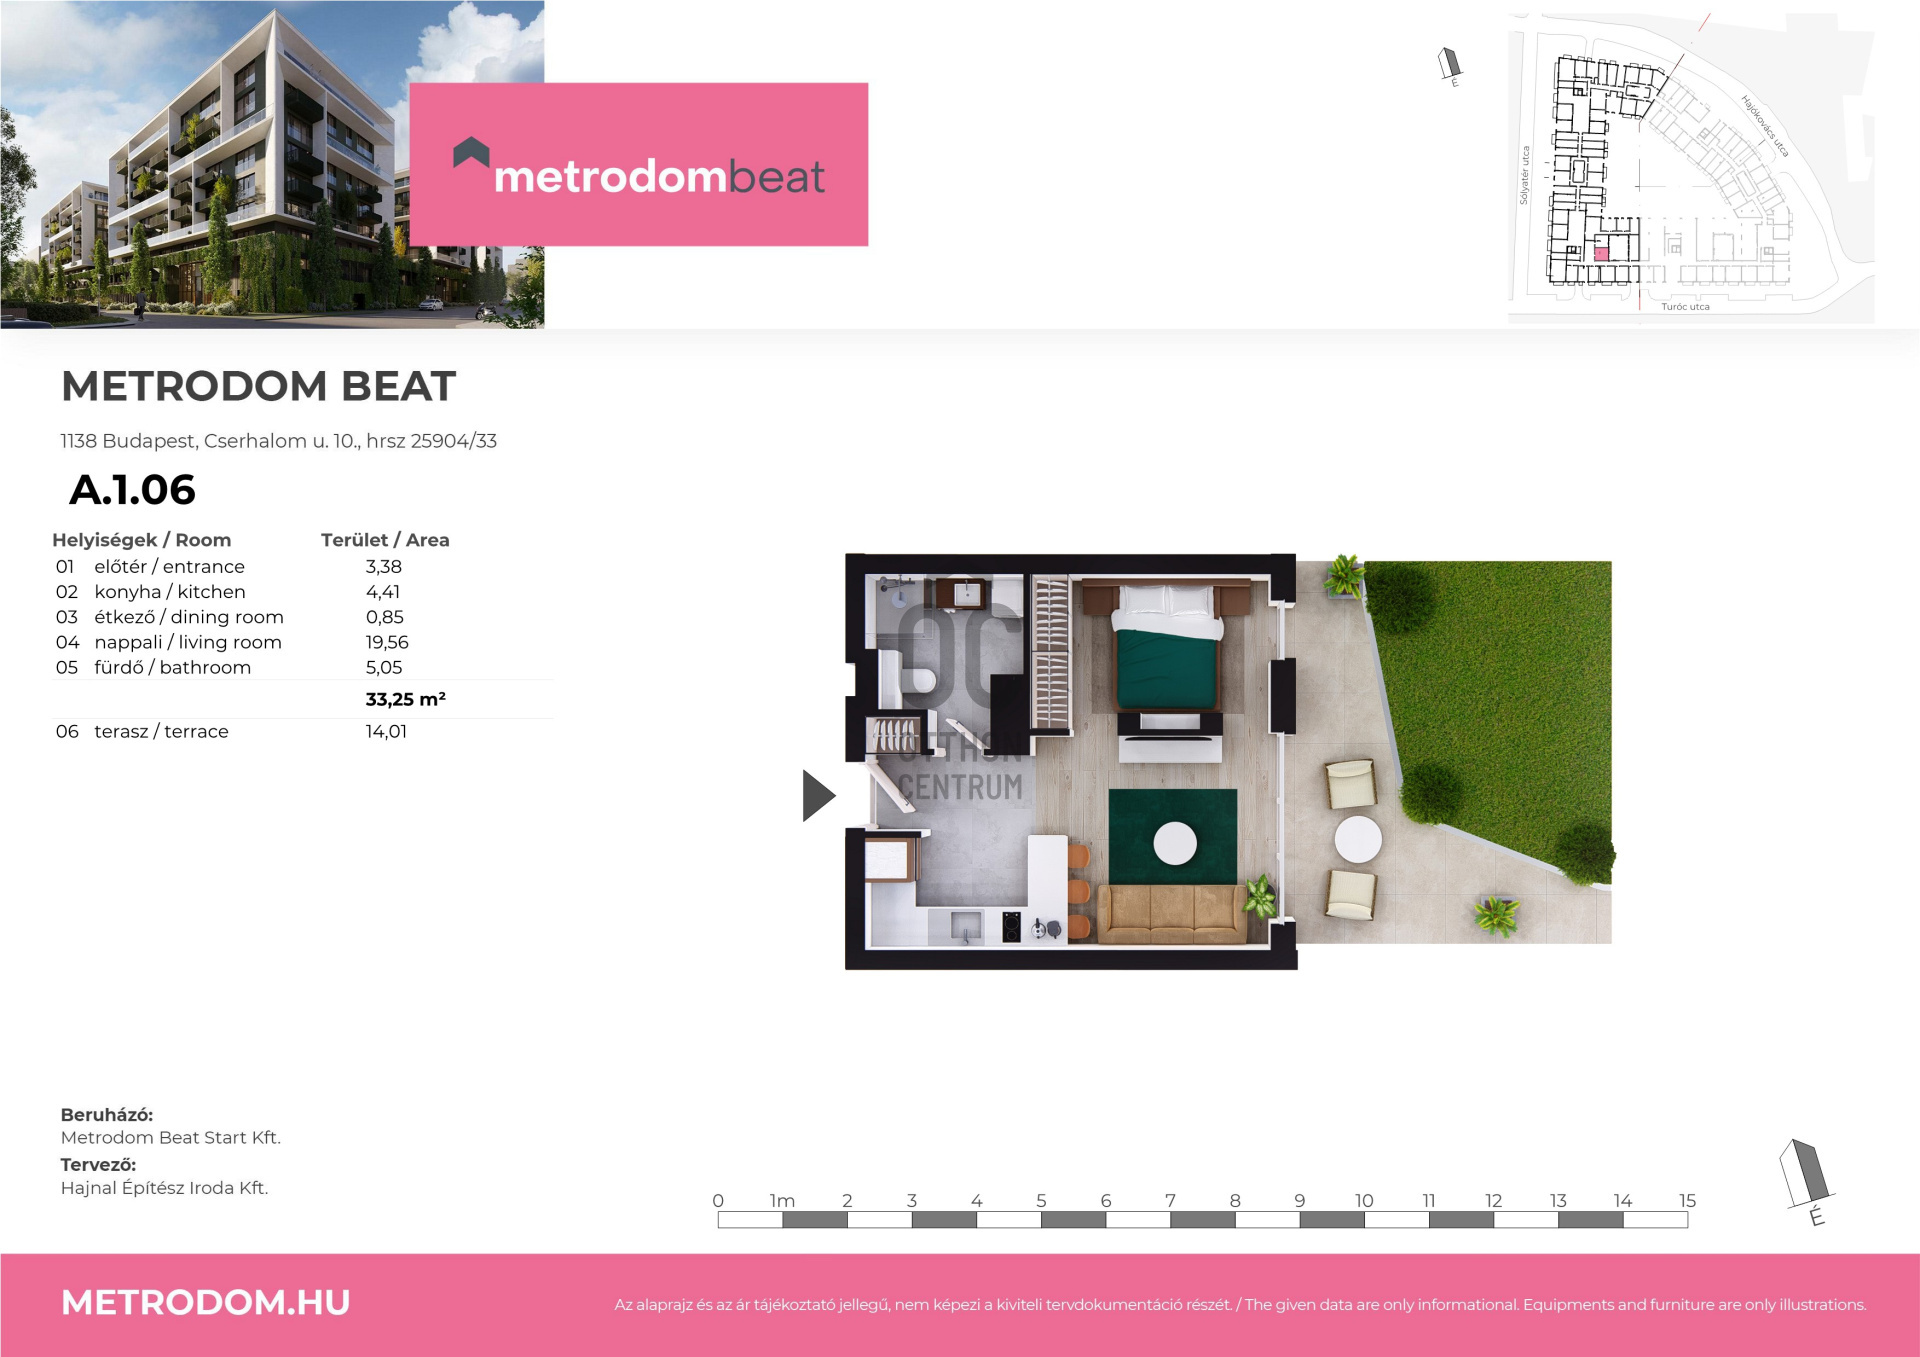
Task: Click the total area "33,25 m²"
Action: 406,699
